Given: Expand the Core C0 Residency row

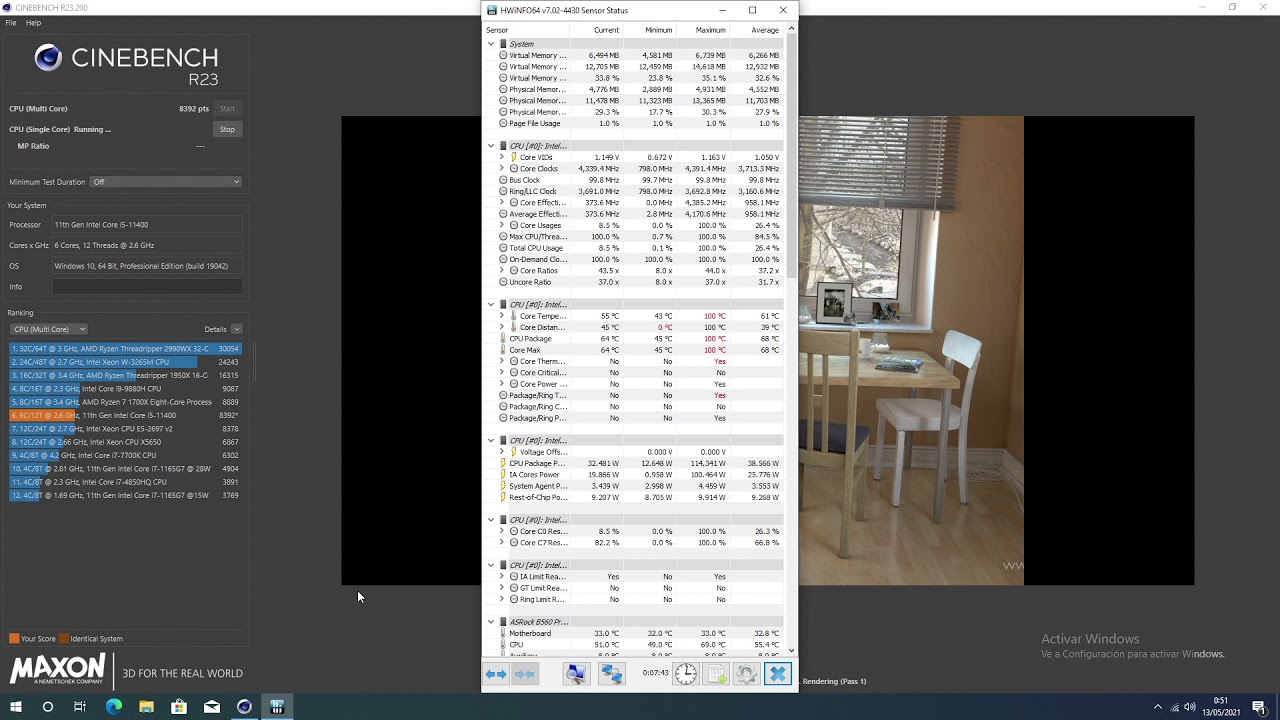Looking at the screenshot, I should pos(502,531).
